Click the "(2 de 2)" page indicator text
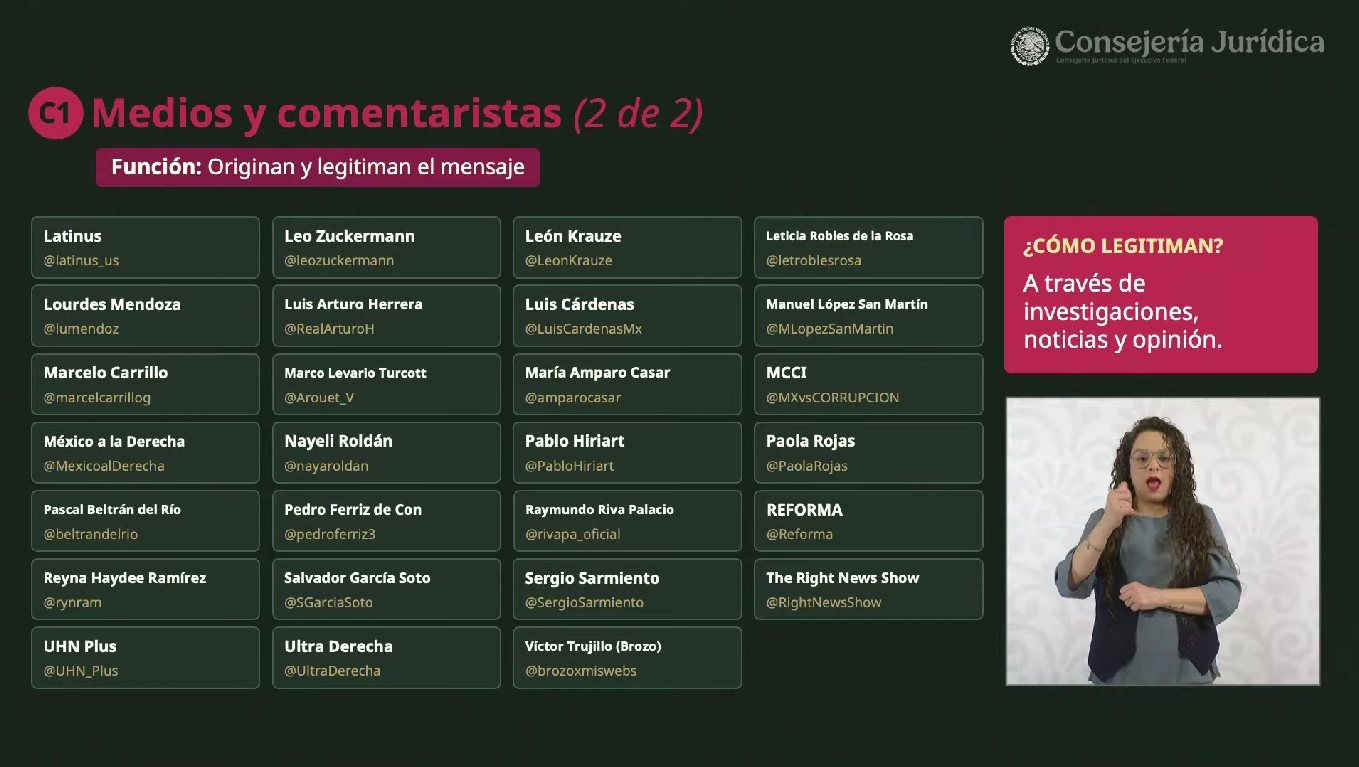The image size is (1359, 767). 639,114
